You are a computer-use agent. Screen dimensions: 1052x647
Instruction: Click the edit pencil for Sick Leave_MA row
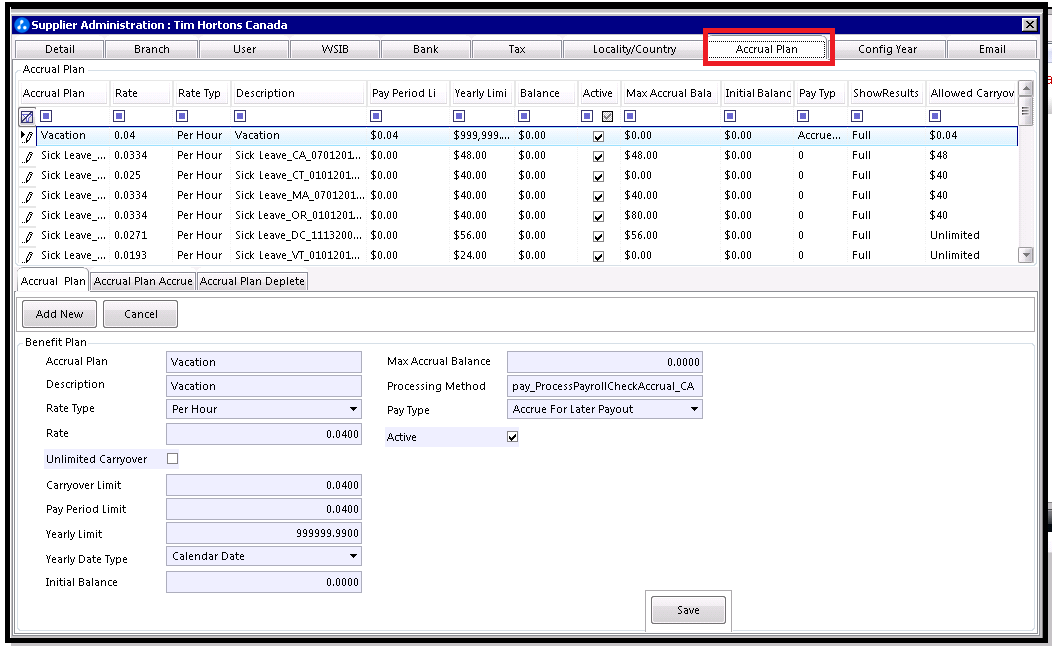pos(28,197)
